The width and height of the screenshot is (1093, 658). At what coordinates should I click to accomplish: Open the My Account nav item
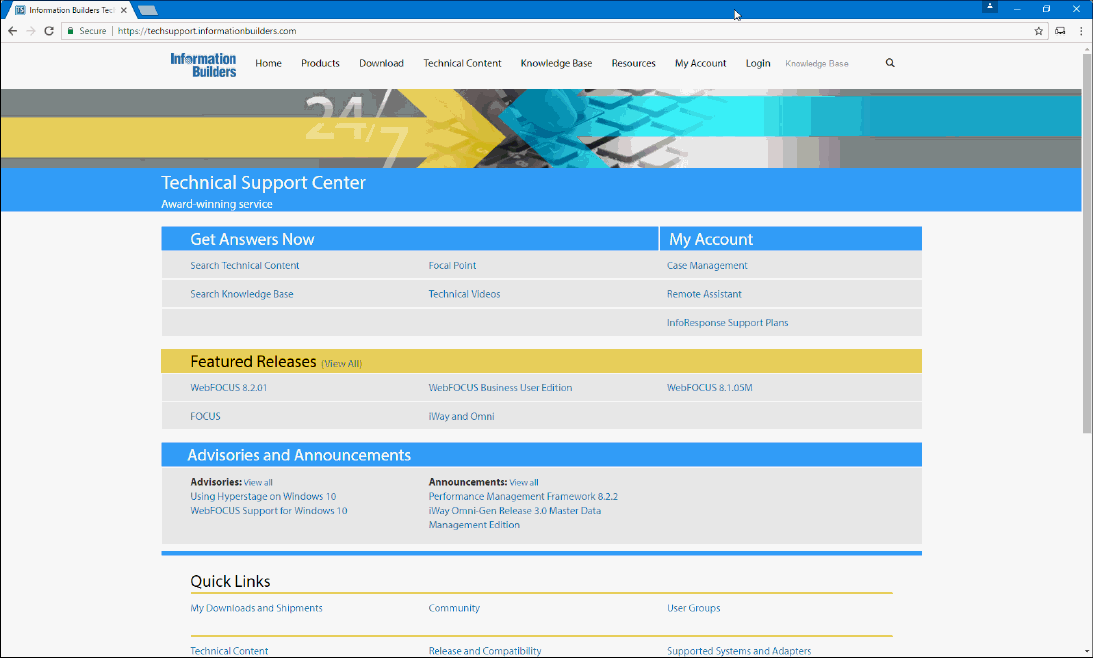point(701,63)
